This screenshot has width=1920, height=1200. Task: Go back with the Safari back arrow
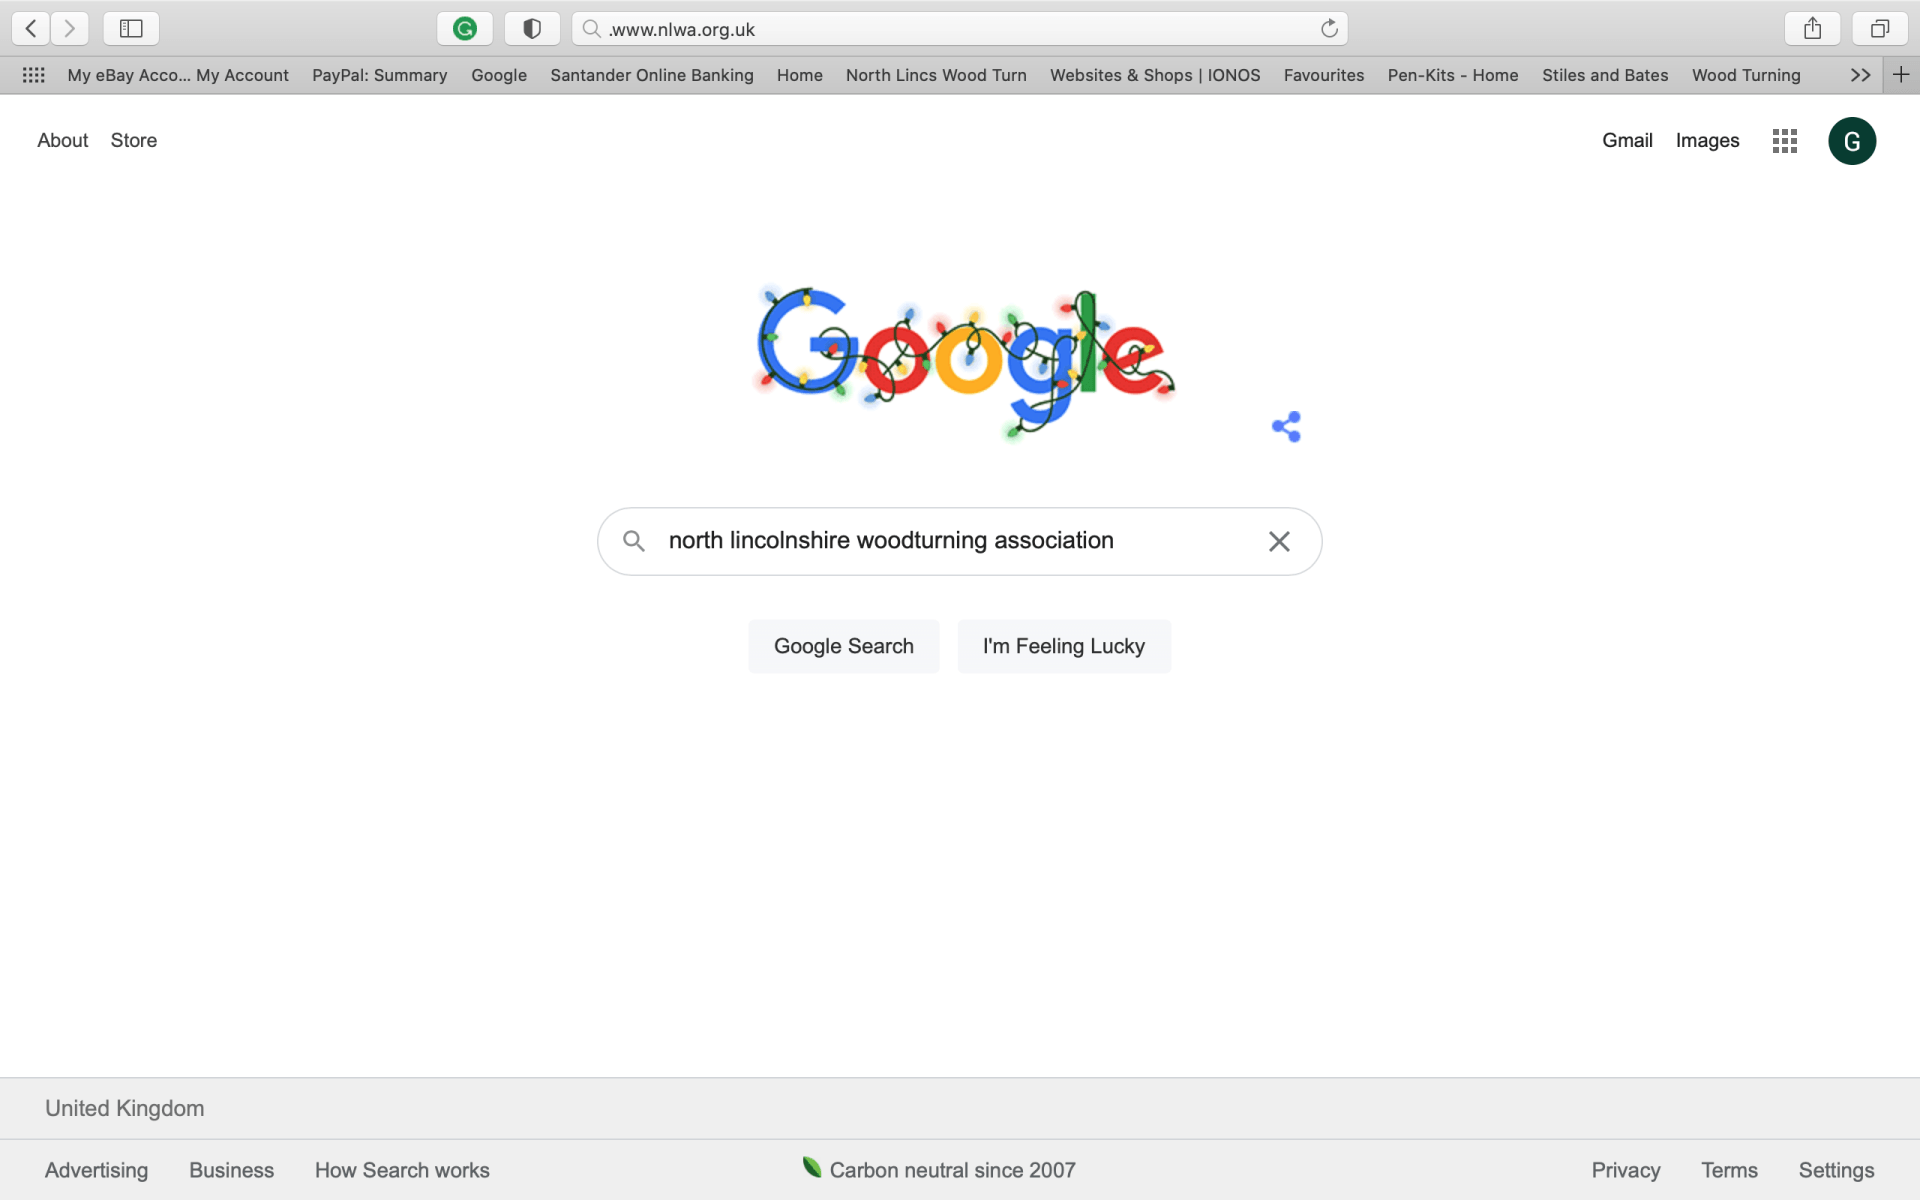coord(31,29)
